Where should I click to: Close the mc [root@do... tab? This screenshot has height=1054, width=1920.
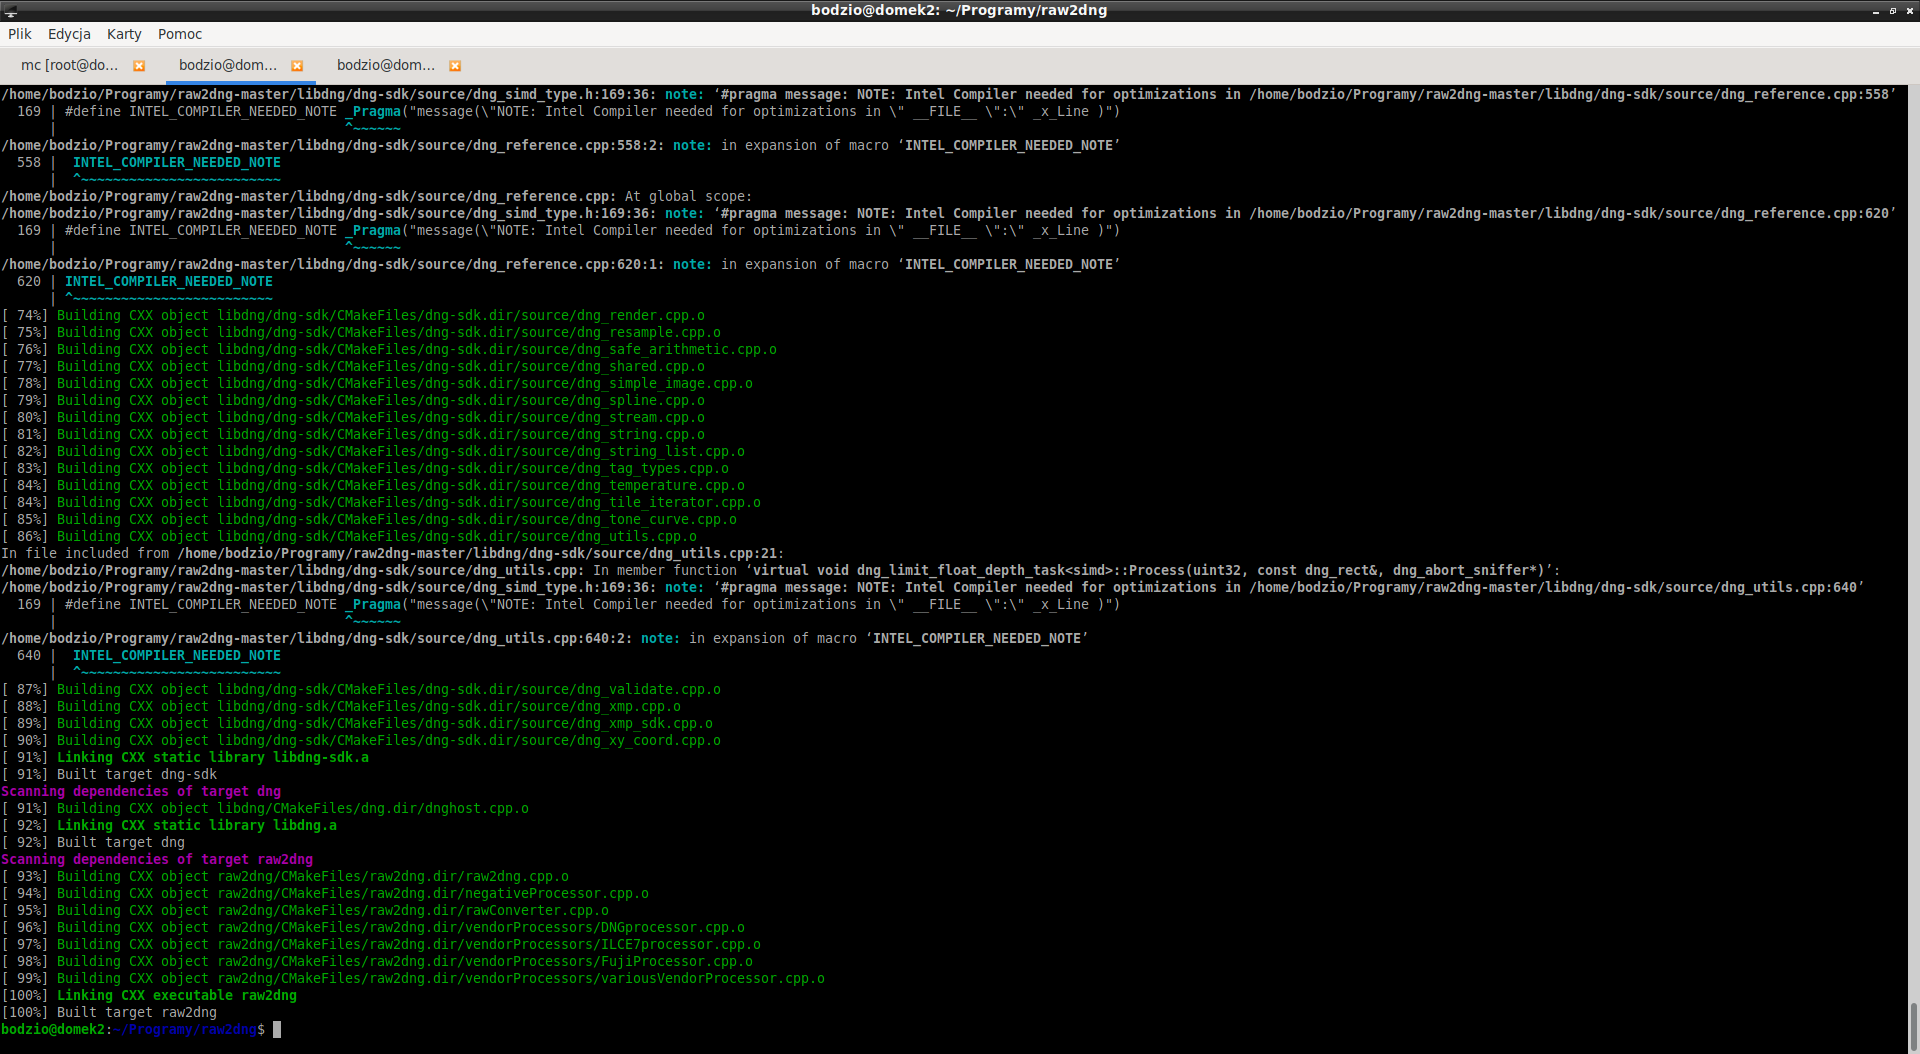tap(139, 66)
